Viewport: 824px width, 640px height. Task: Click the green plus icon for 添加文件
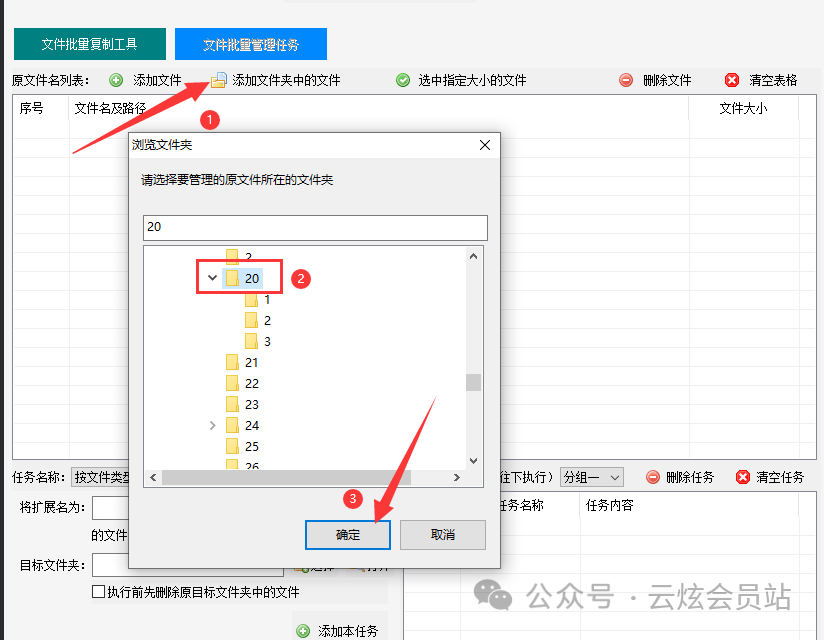point(116,80)
